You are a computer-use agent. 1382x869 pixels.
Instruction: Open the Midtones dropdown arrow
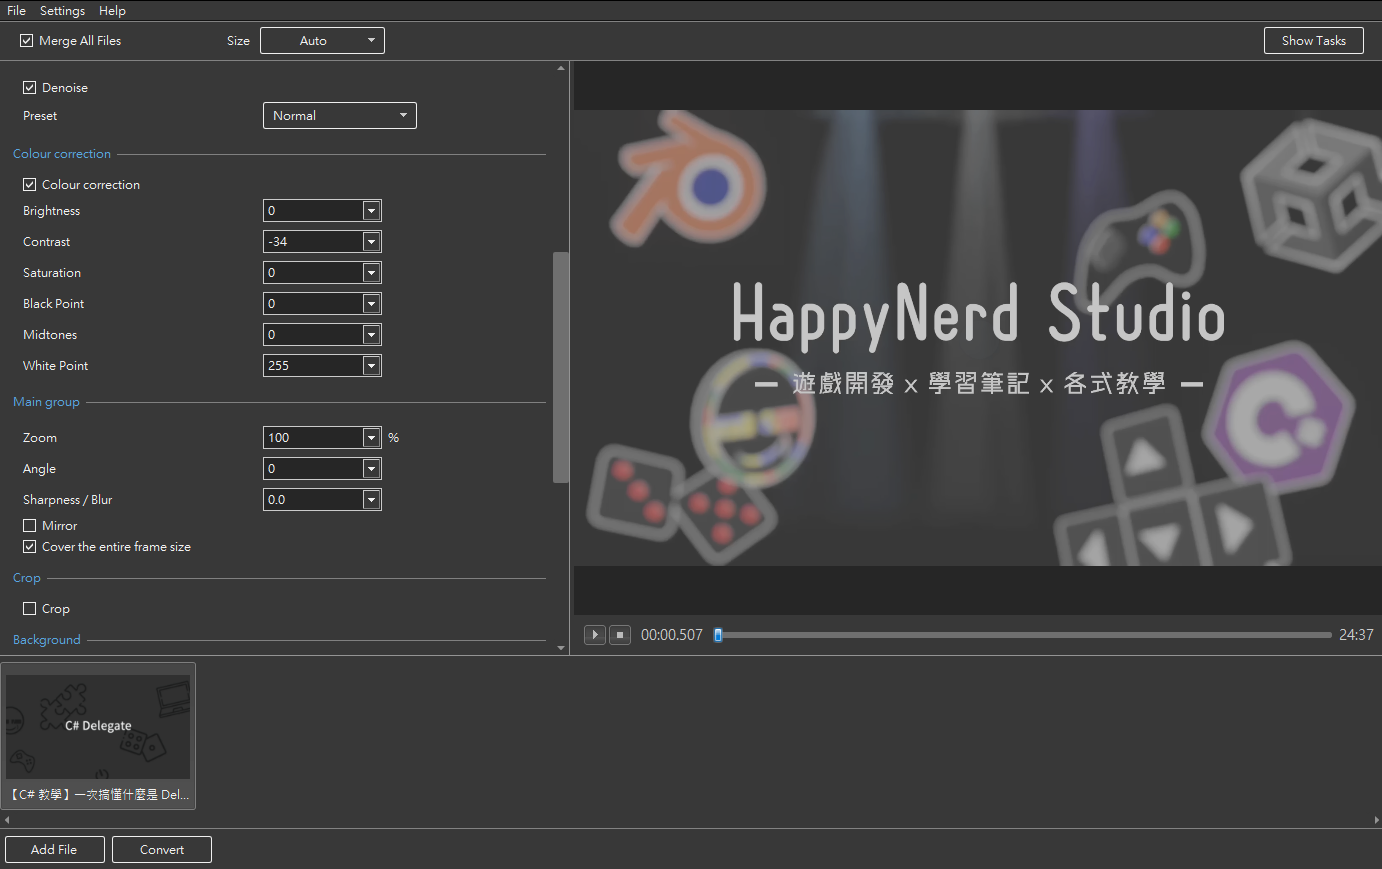[x=372, y=335]
